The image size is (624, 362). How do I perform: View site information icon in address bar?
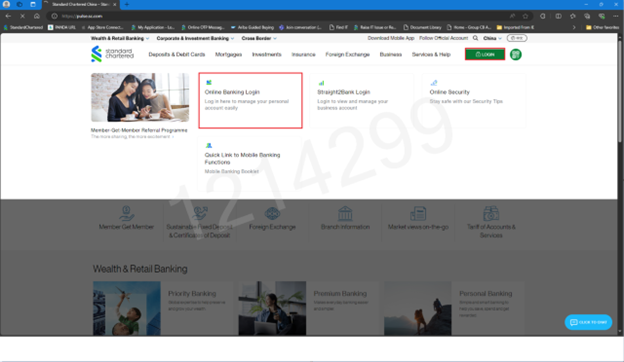point(55,16)
